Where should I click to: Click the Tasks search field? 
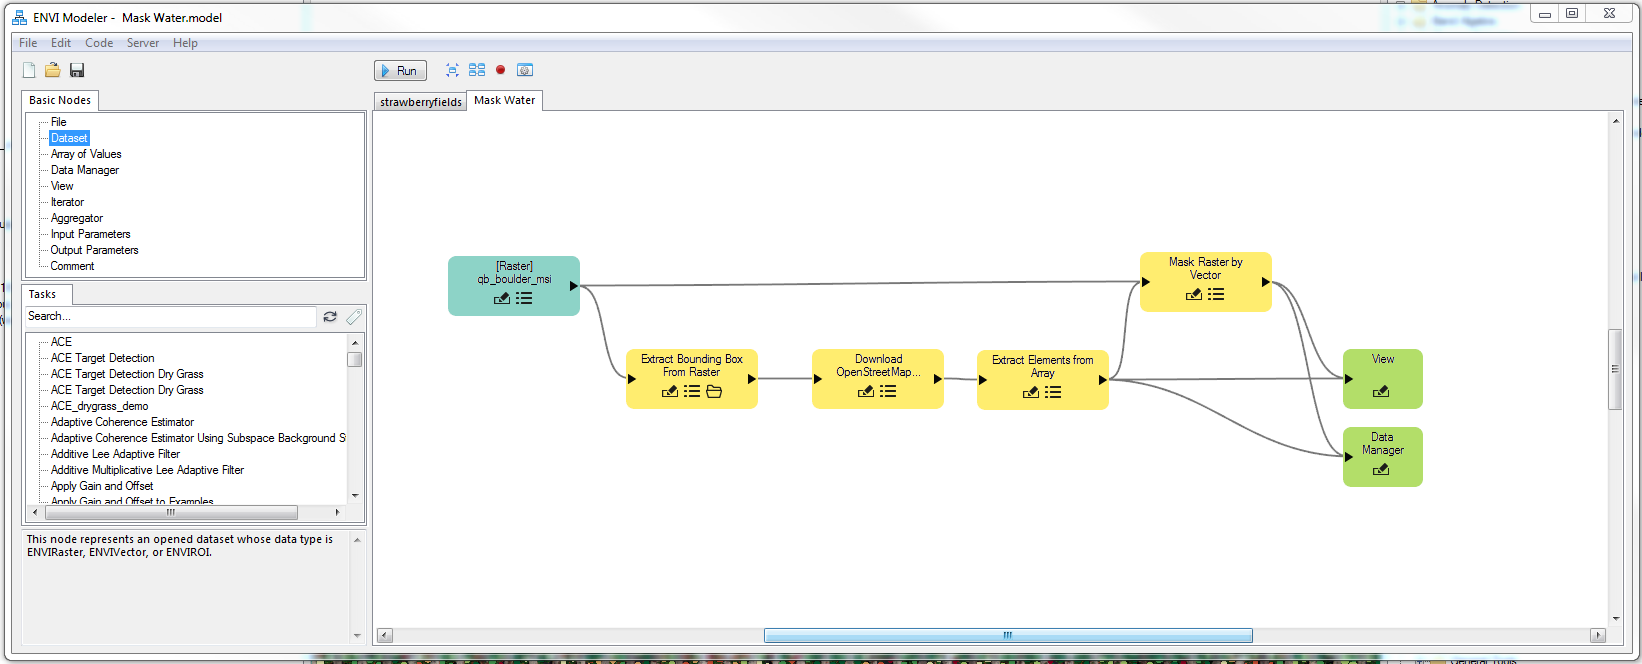tap(170, 316)
